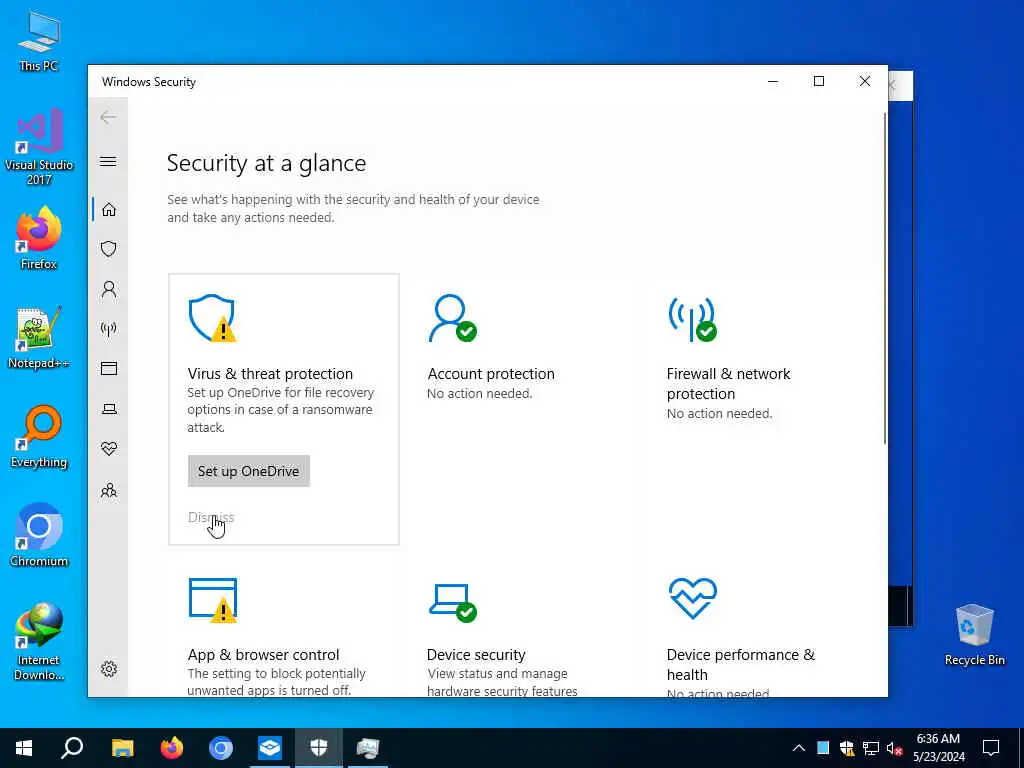Screen dimensions: 1024x768
Task: Show hidden system tray icons
Action: coord(799,748)
